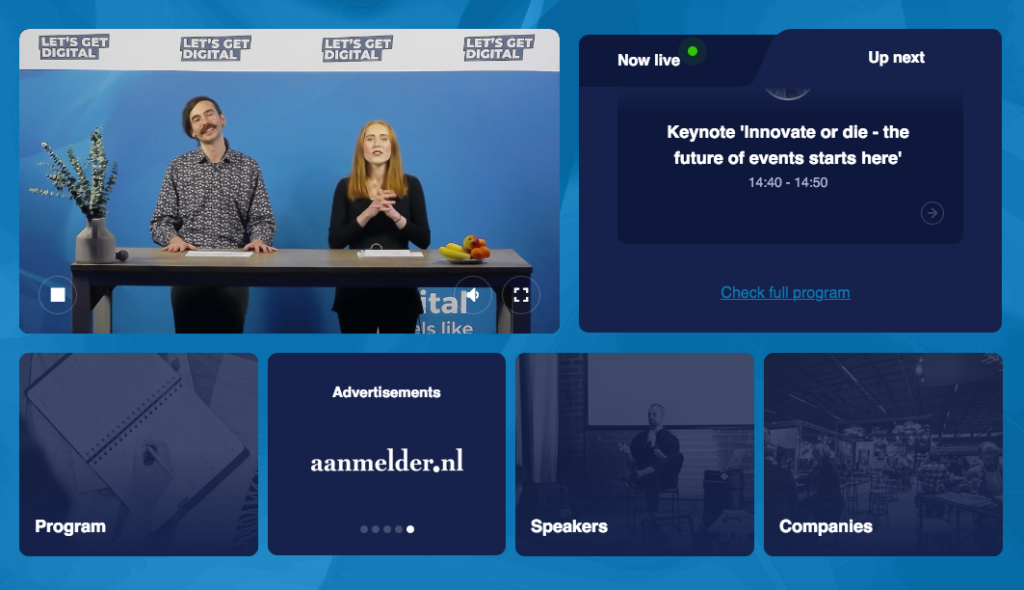Stop the live video stream
Viewport: 1024px width, 590px height.
[58, 295]
